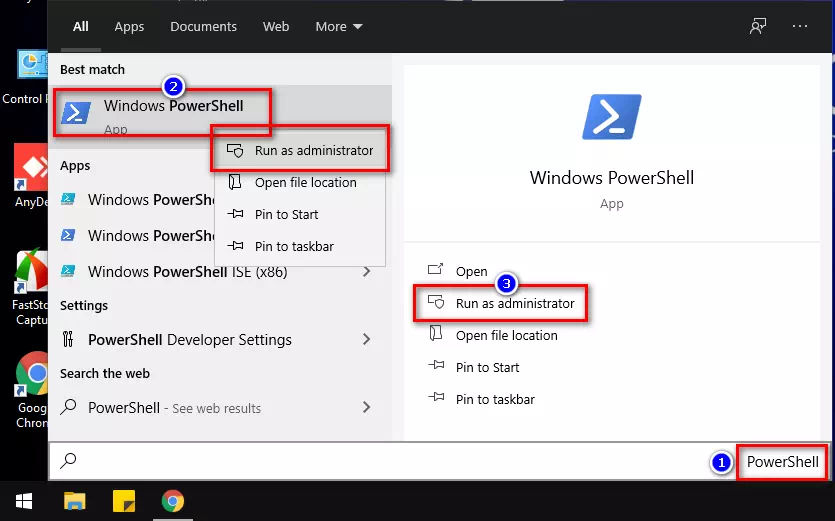The width and height of the screenshot is (835, 521).
Task: Click Pin to Start in details pane
Action: click(x=487, y=368)
